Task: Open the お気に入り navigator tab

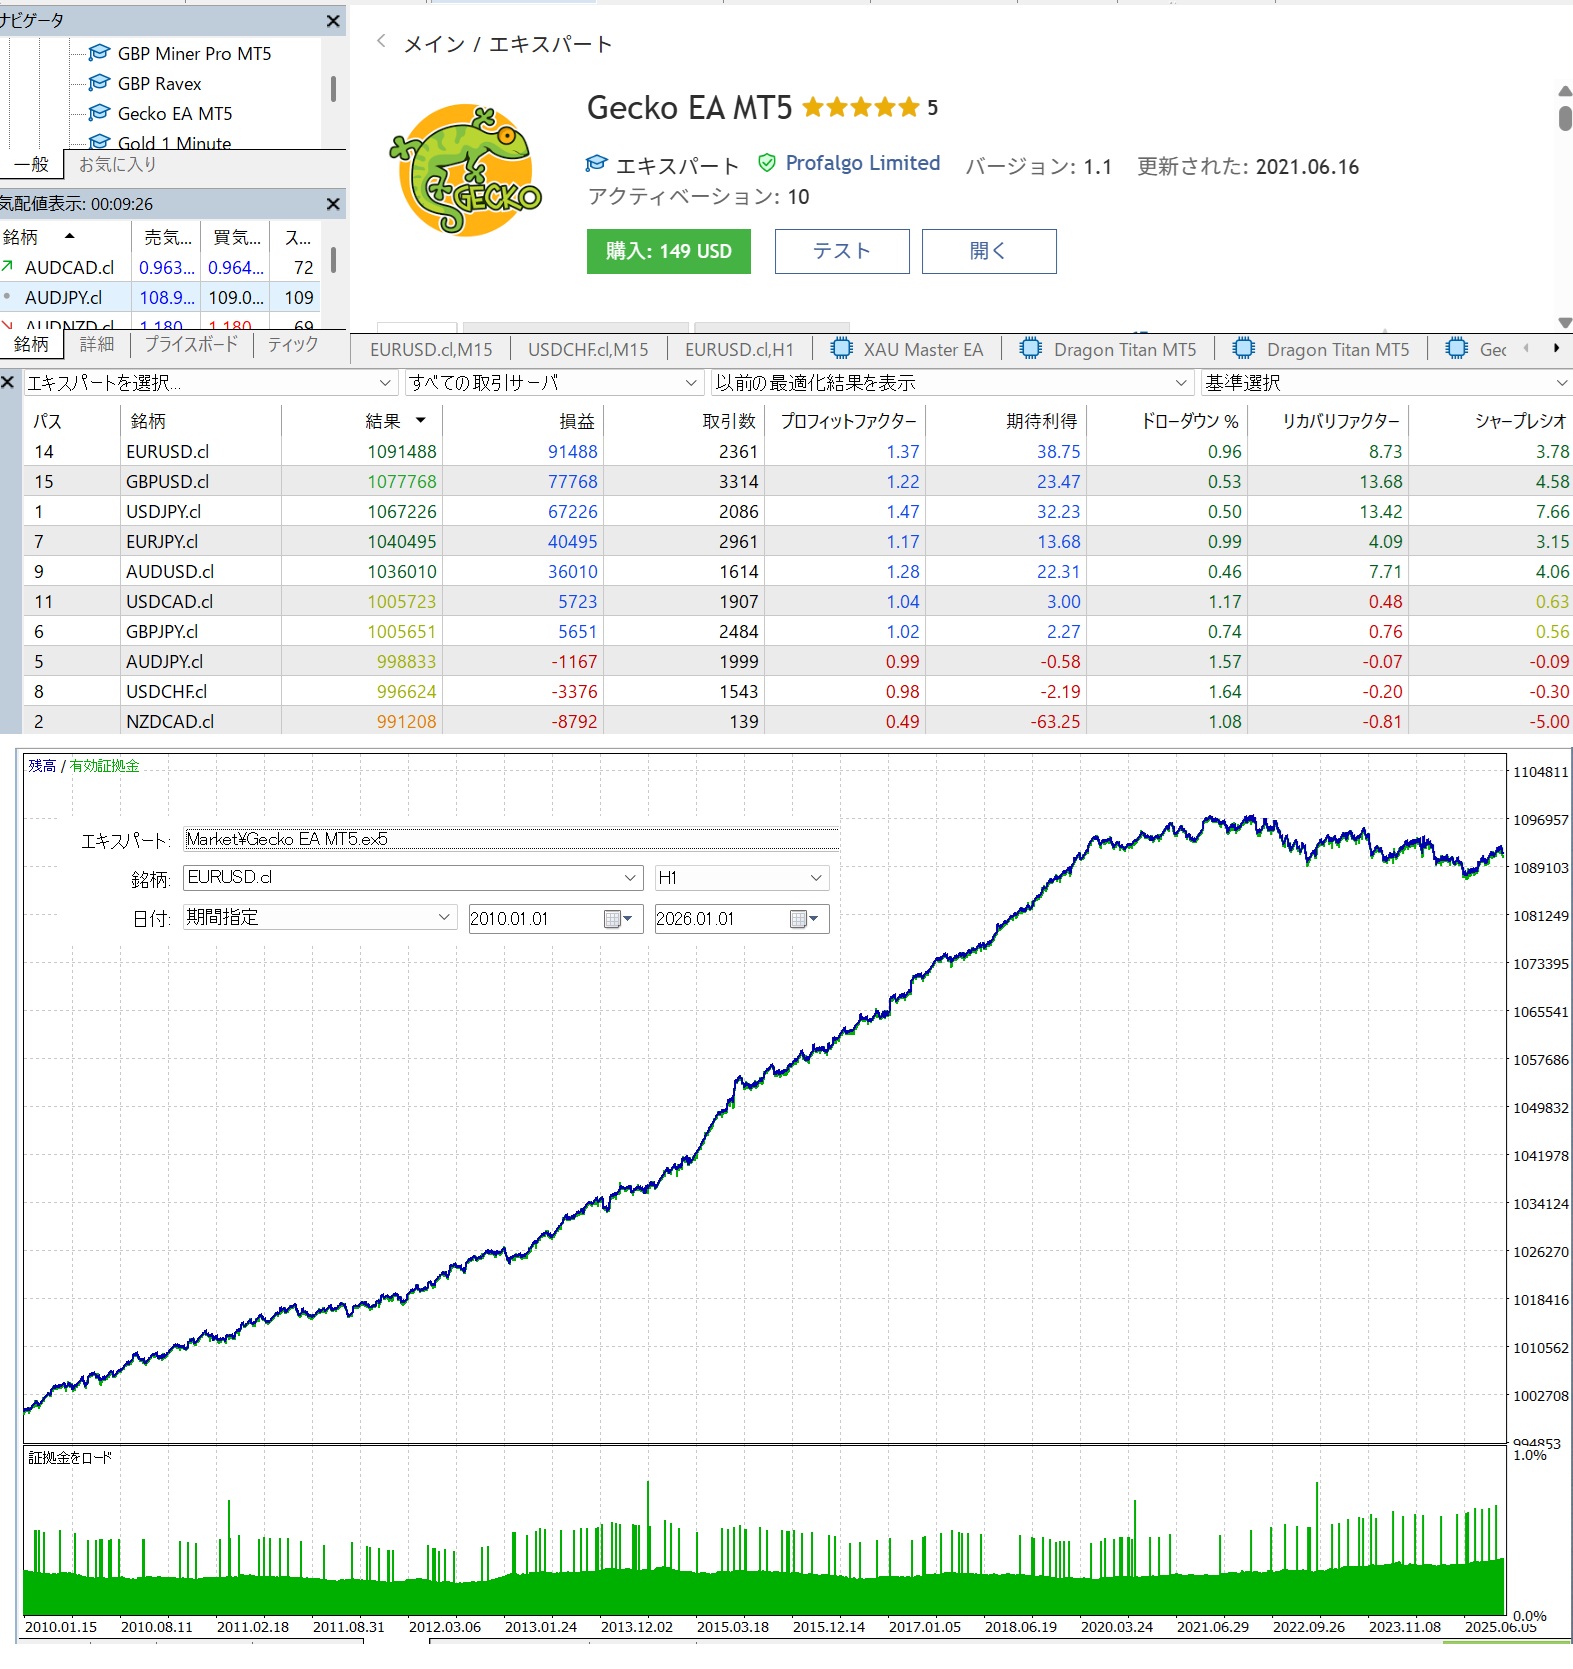Action: (x=118, y=164)
